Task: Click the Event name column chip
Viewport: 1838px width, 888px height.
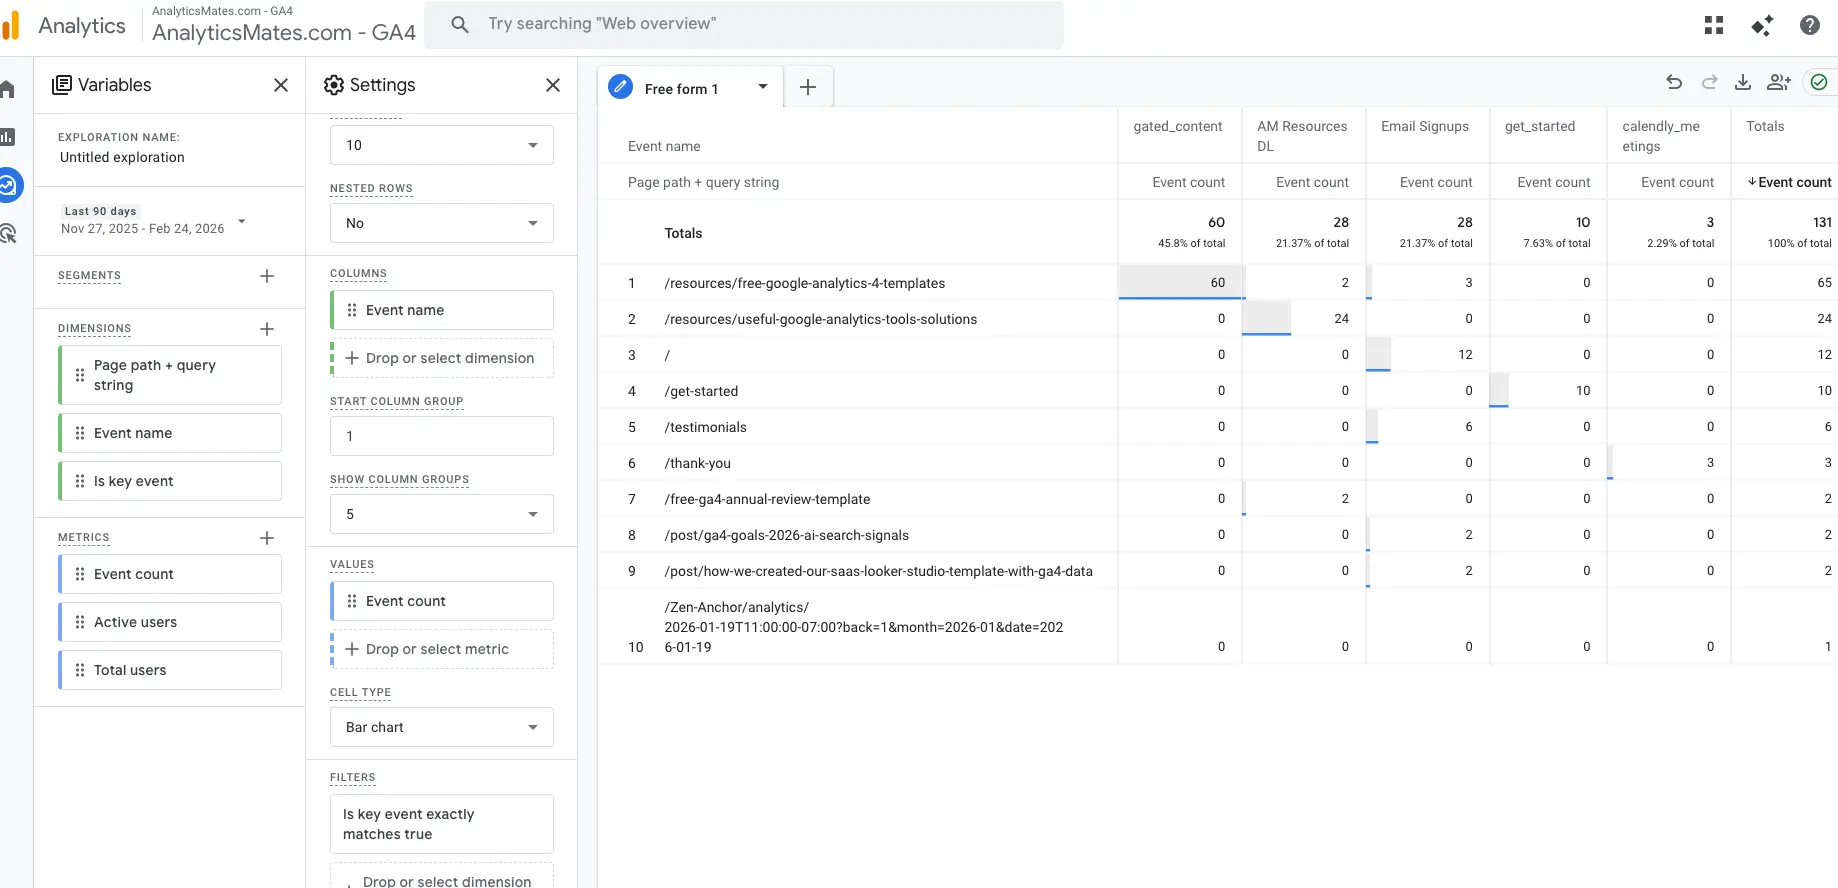Action: click(442, 310)
